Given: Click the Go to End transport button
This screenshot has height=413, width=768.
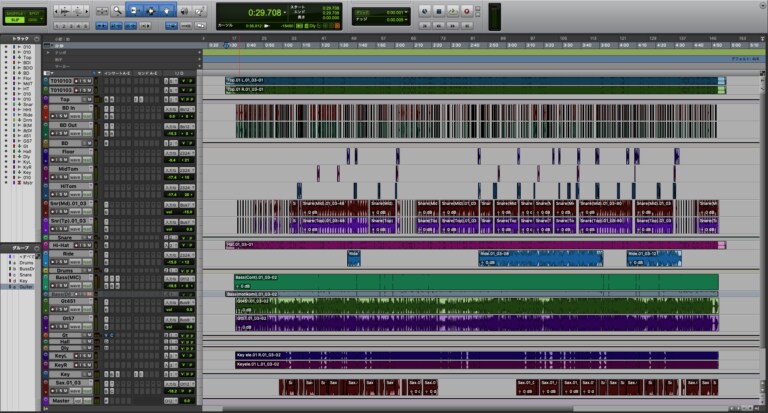Looking at the screenshot, I should [466, 26].
